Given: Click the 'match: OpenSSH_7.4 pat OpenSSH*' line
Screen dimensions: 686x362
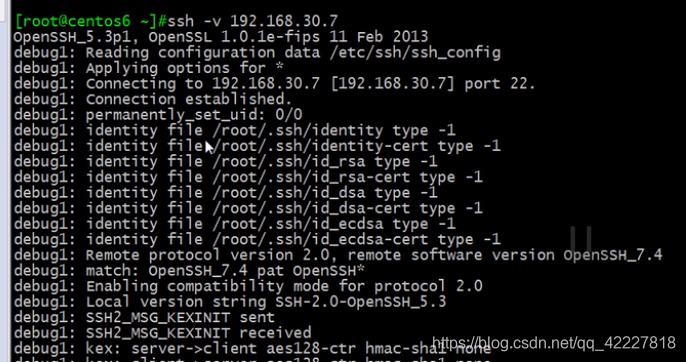Looking at the screenshot, I should point(189,271).
